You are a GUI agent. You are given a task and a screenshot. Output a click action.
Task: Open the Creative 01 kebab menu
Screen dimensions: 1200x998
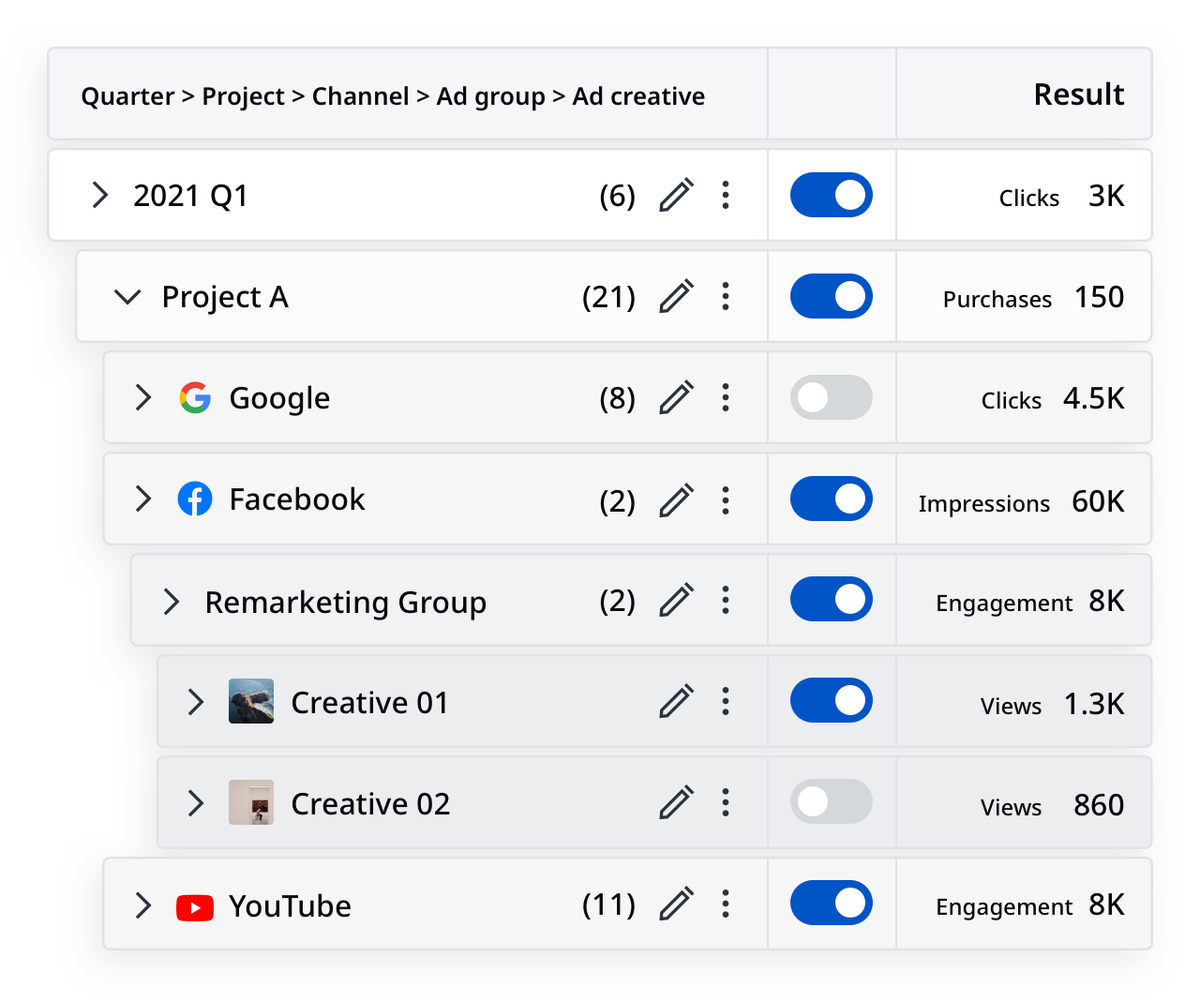726,702
